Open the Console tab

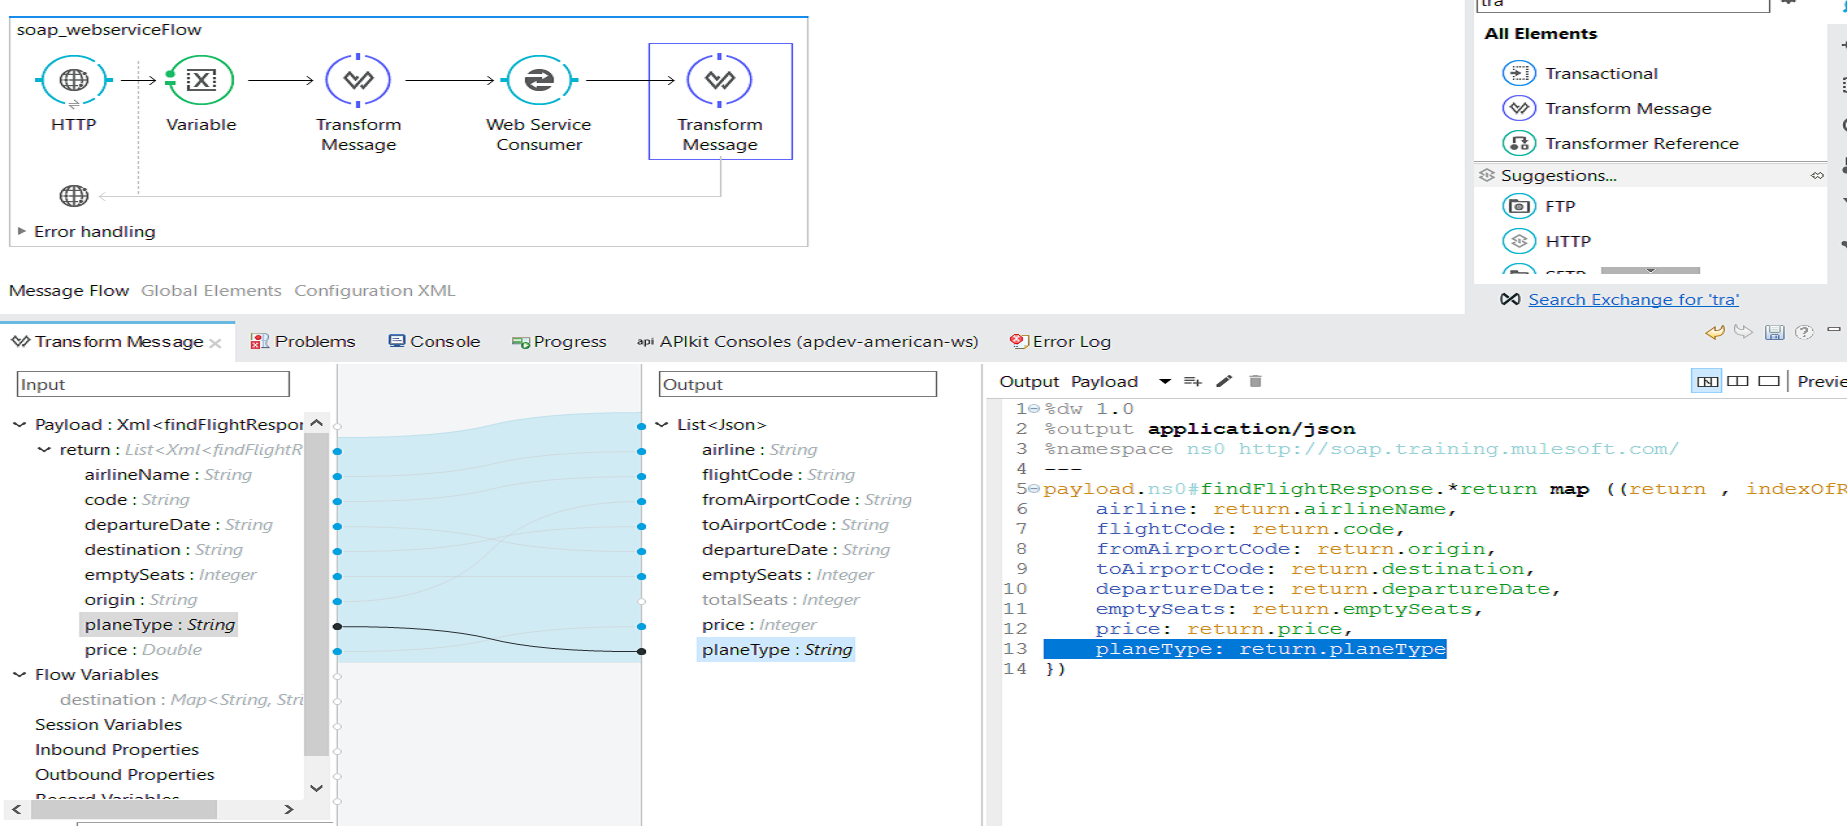click(x=434, y=341)
